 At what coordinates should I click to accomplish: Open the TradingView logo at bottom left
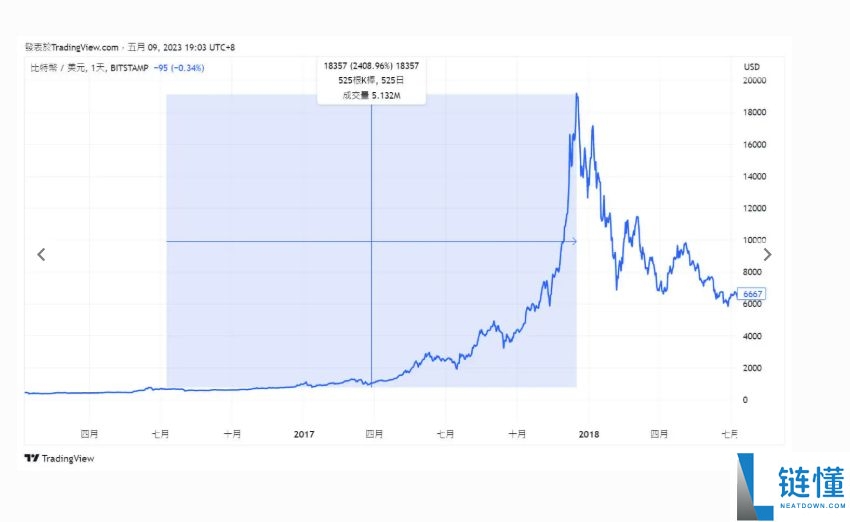[x=60, y=458]
